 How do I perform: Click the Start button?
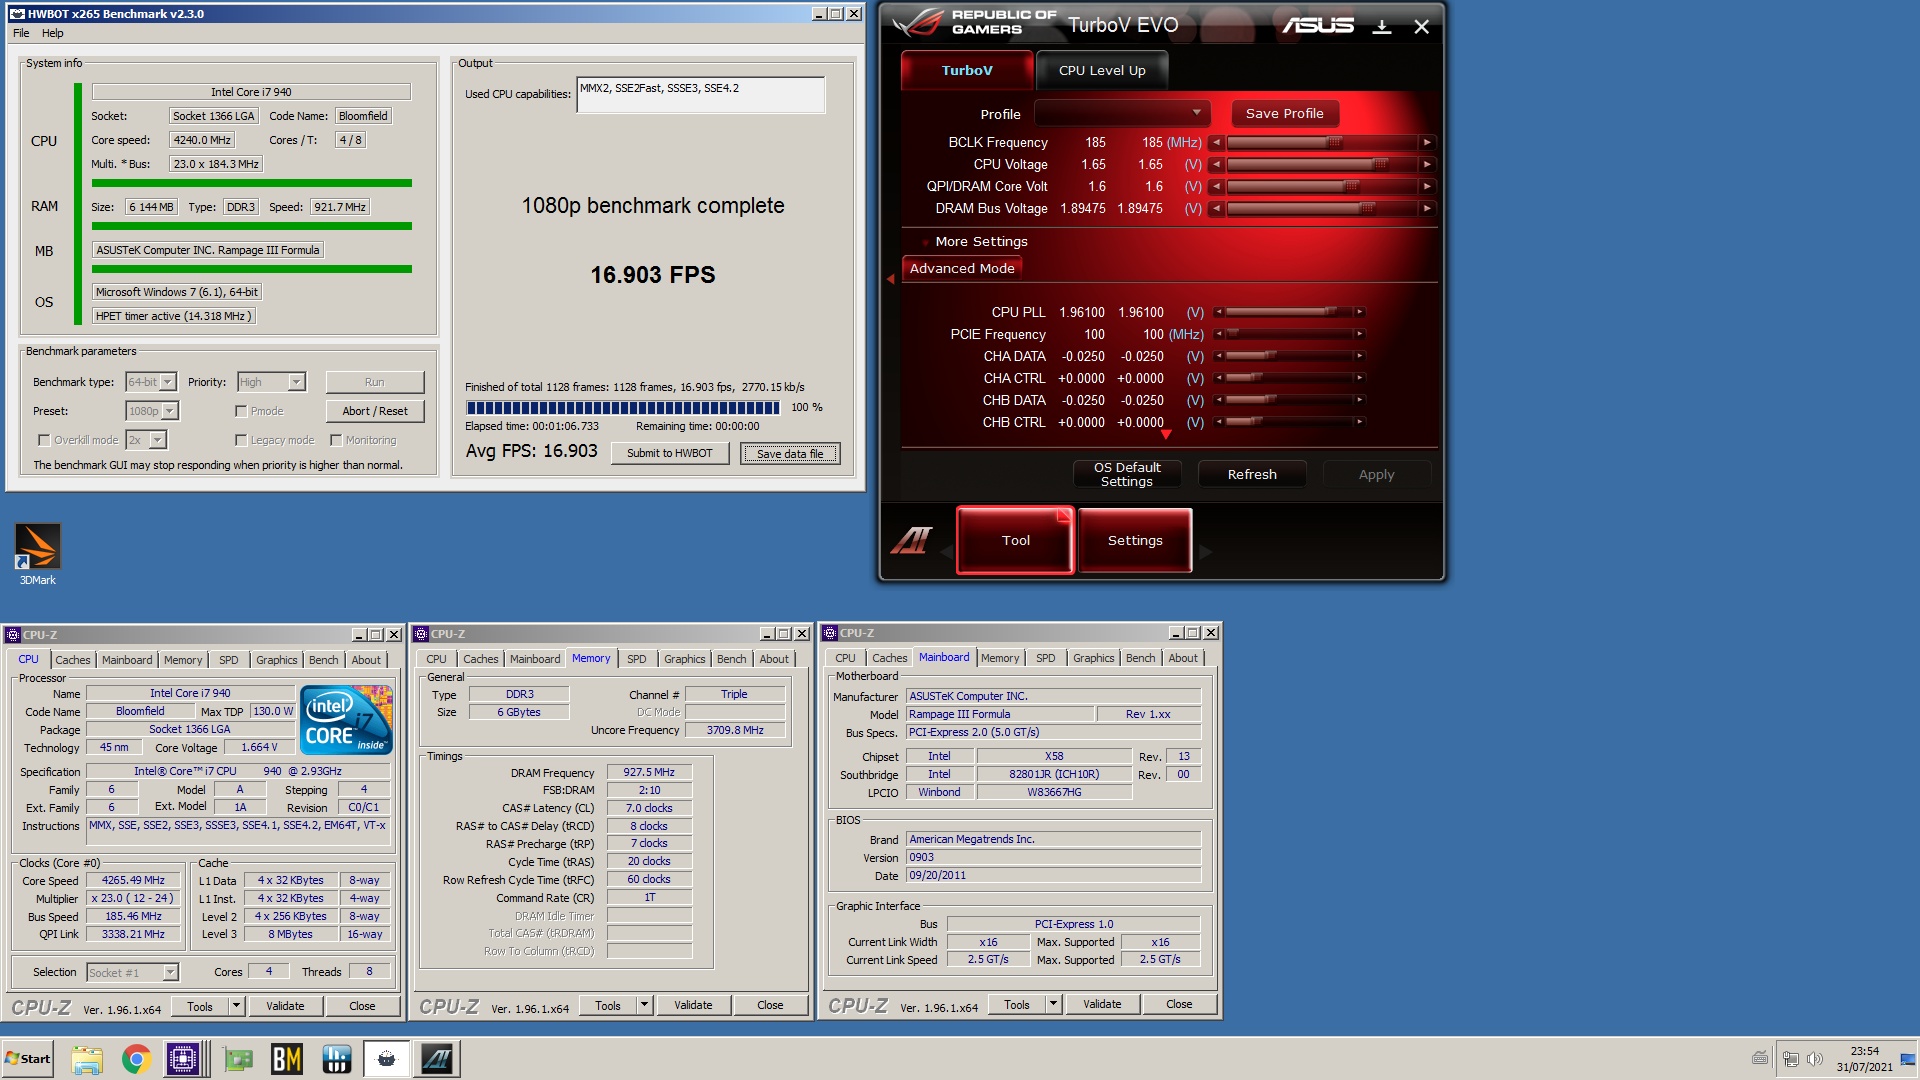(28, 1059)
